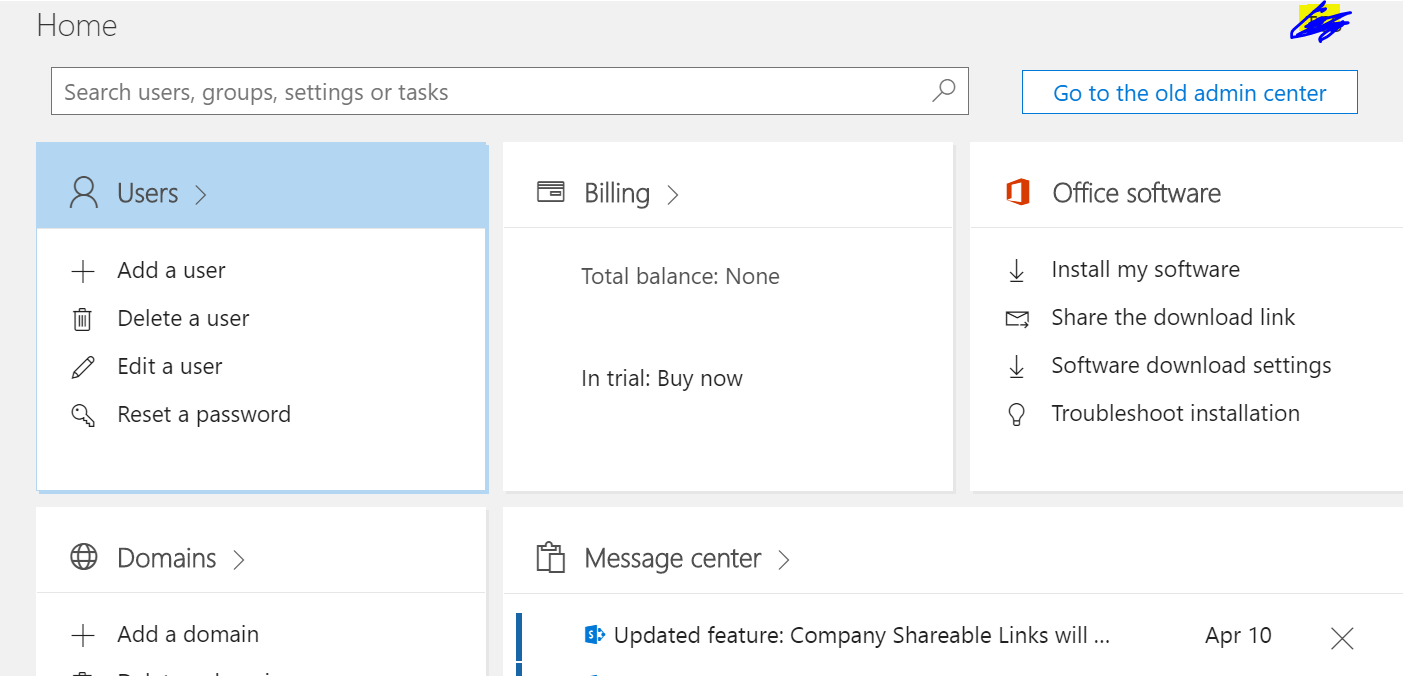The image size is (1403, 676).
Task: Click the plus icon beside Add a domain
Action: click(83, 635)
